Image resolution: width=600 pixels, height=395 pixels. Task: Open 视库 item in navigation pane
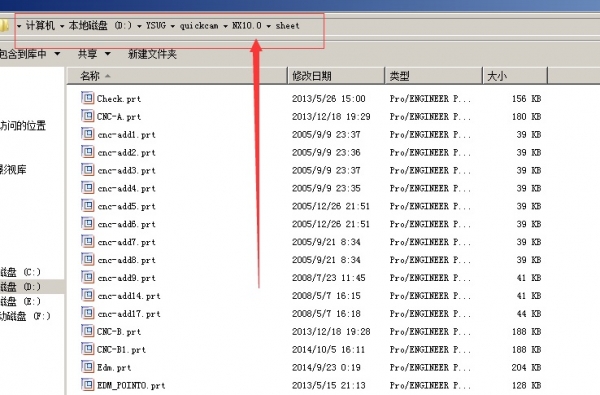(x=13, y=170)
